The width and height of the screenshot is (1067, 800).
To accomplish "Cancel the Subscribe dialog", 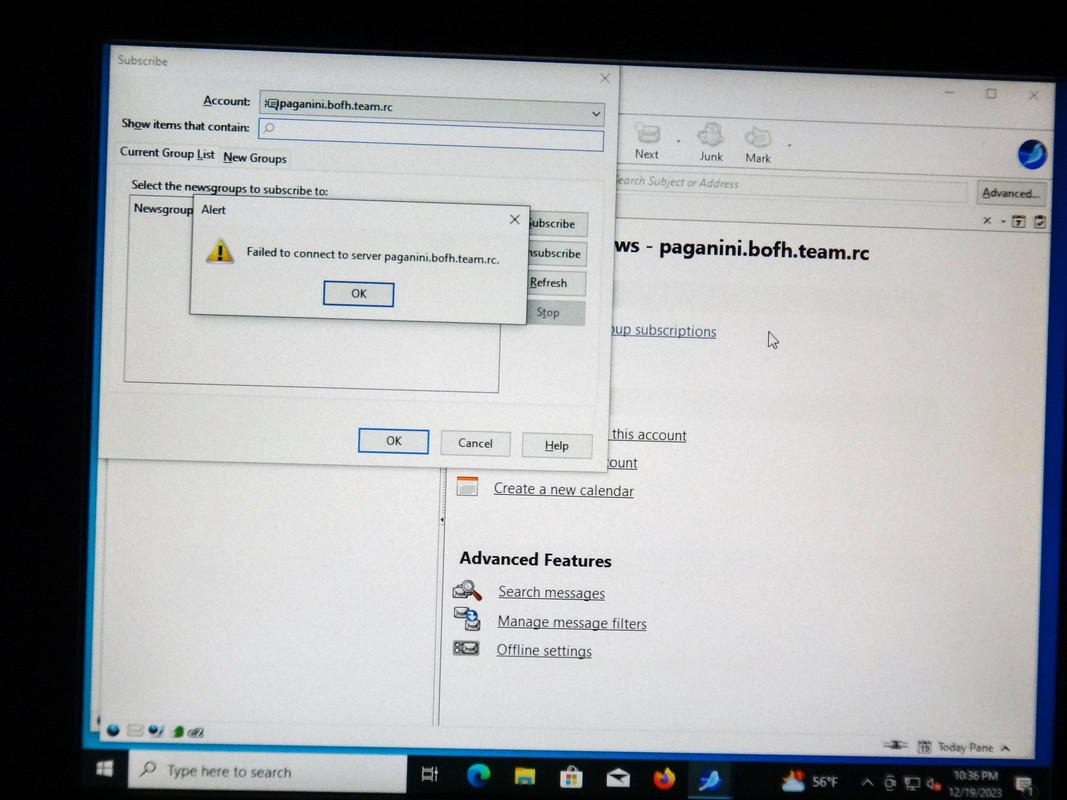I will pyautogui.click(x=475, y=444).
